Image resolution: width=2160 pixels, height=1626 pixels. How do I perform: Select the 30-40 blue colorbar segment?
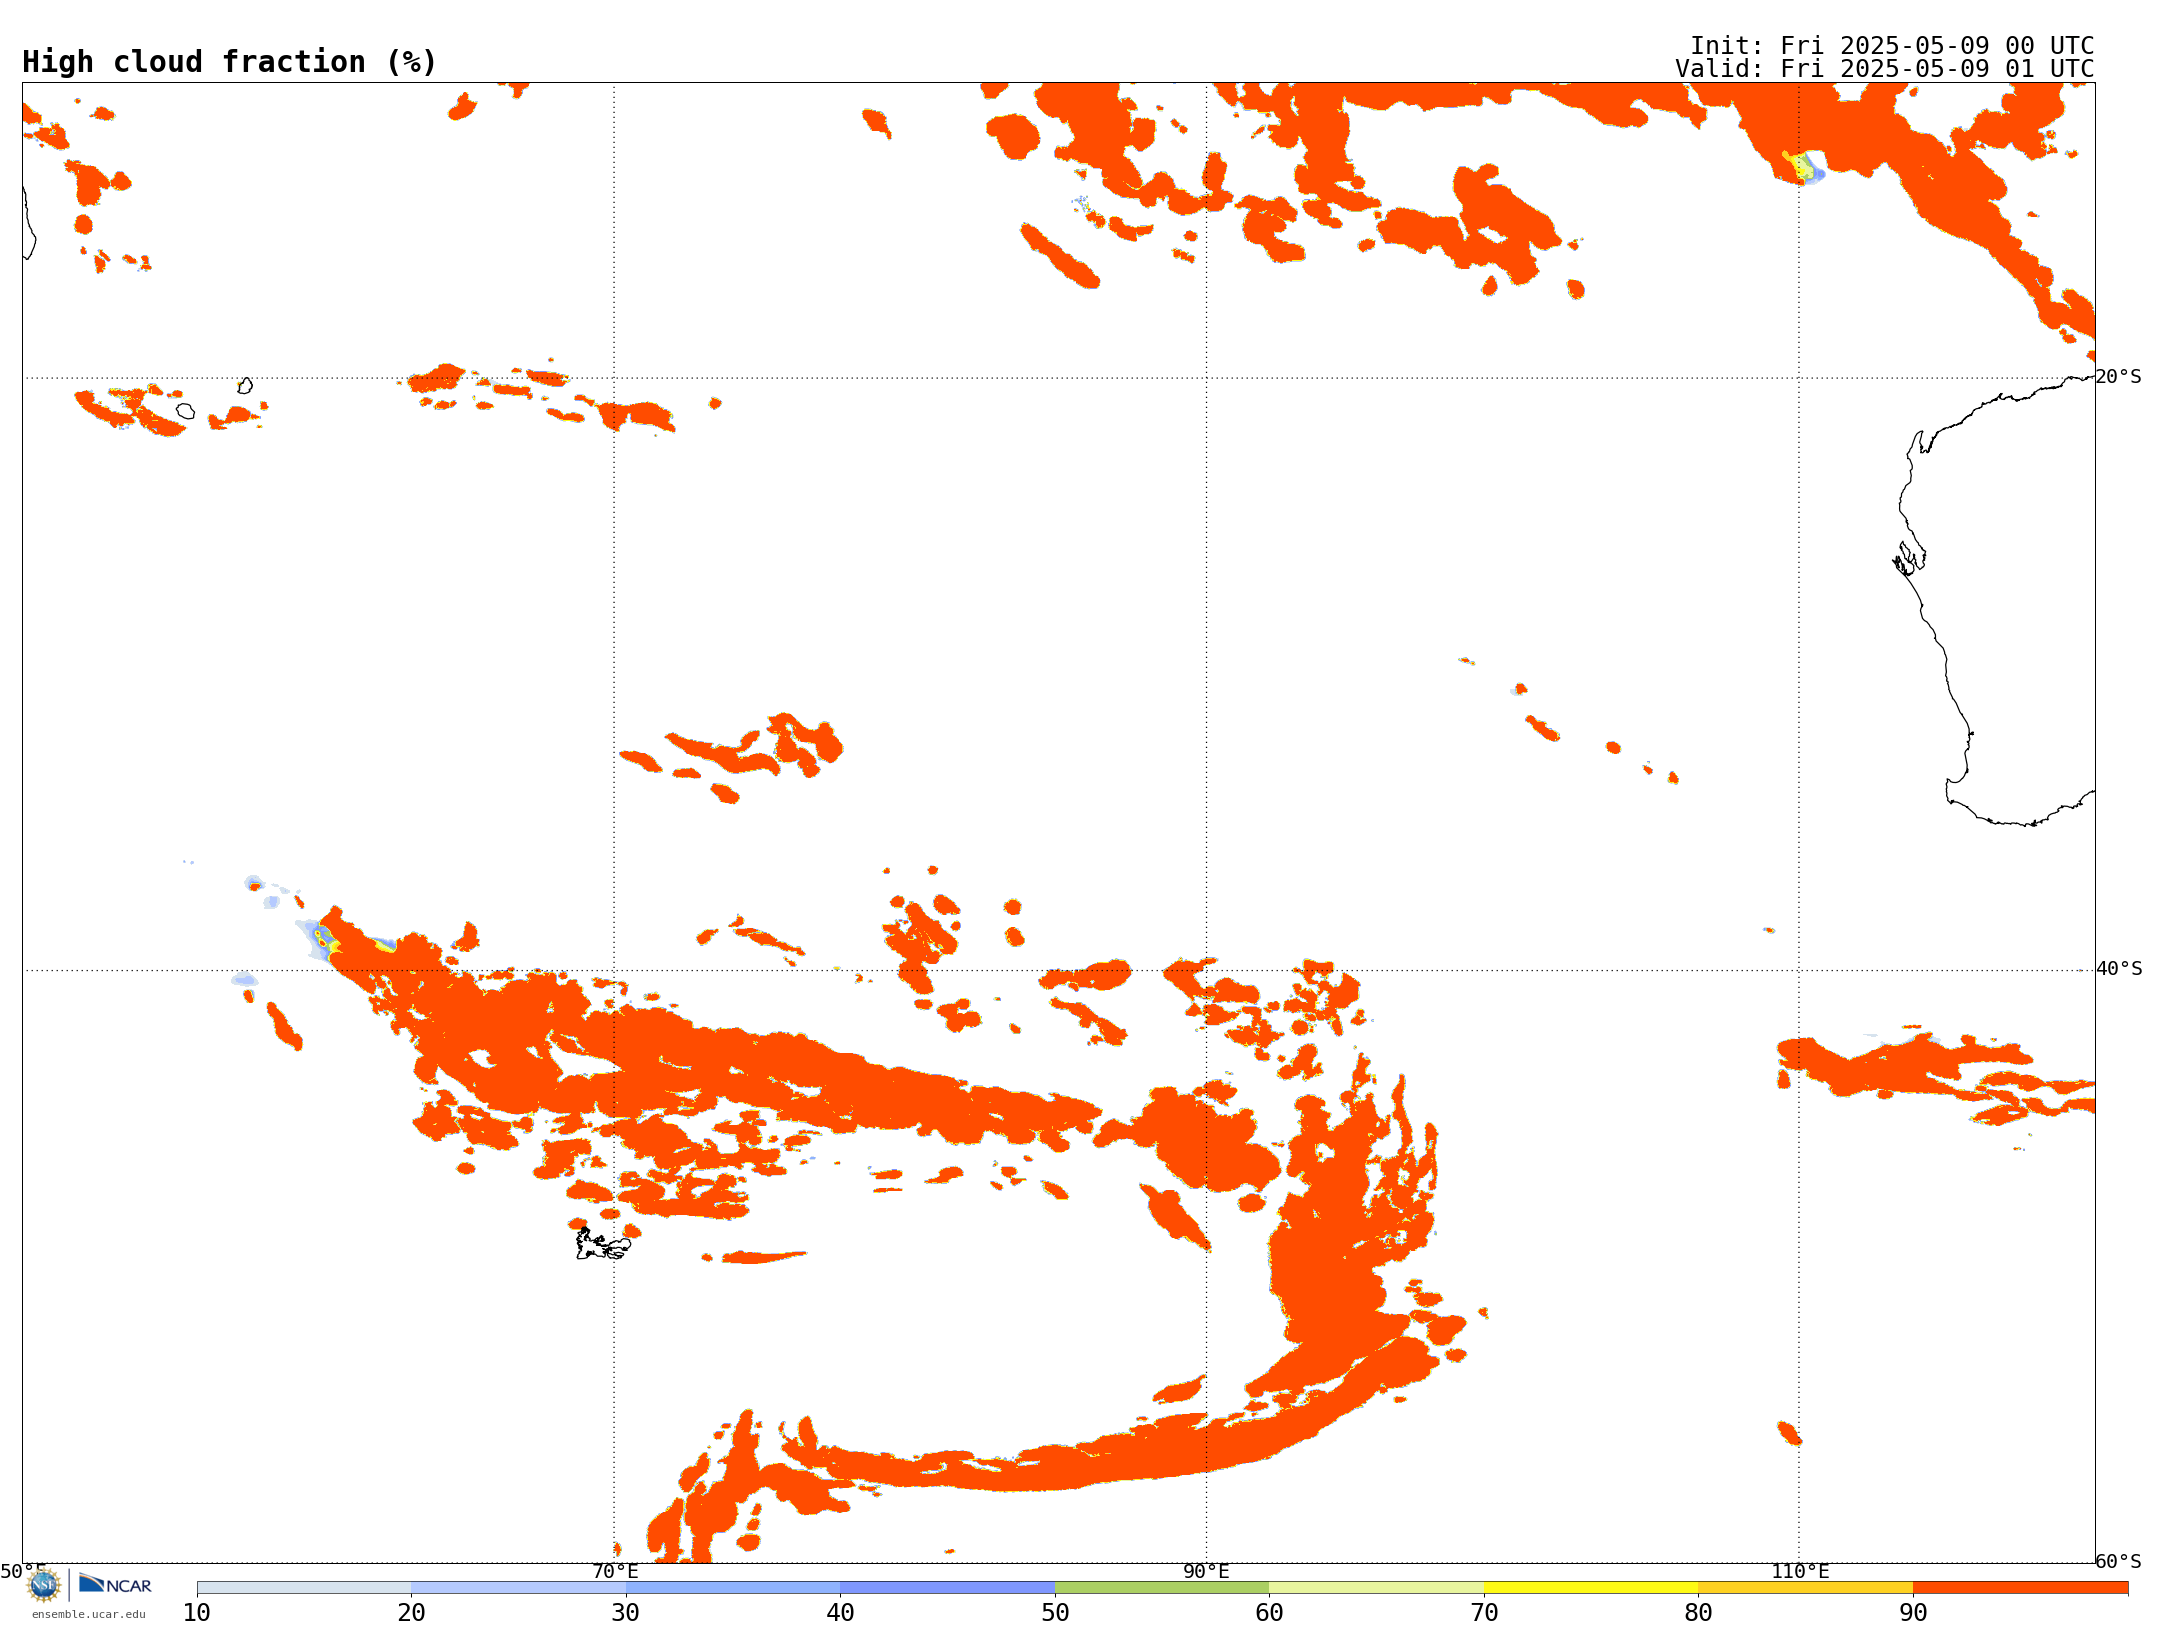click(x=733, y=1588)
